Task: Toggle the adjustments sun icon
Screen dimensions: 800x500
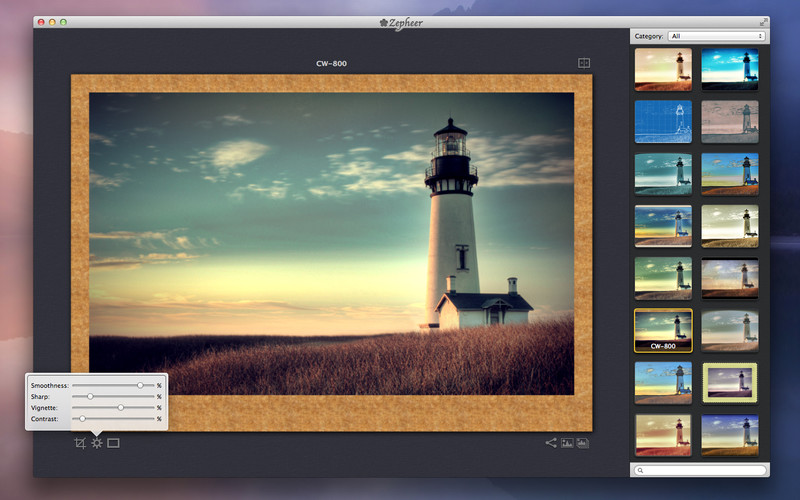Action: (96, 443)
